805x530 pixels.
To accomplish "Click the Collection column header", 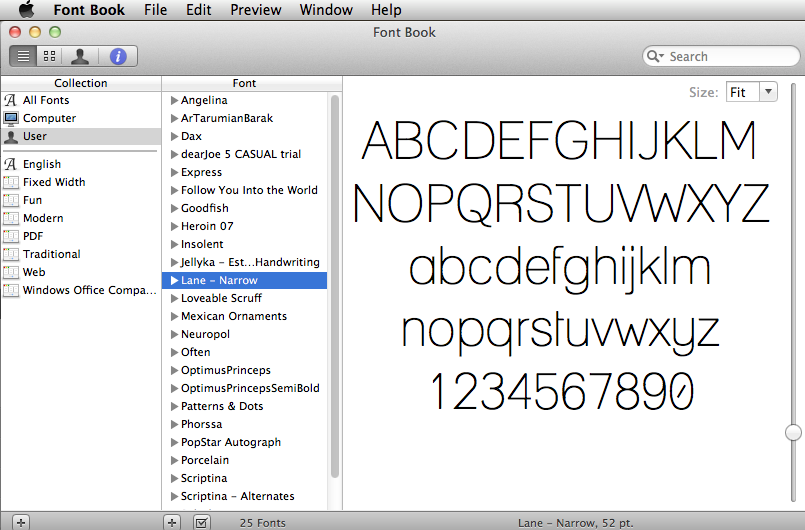I will (x=81, y=83).
